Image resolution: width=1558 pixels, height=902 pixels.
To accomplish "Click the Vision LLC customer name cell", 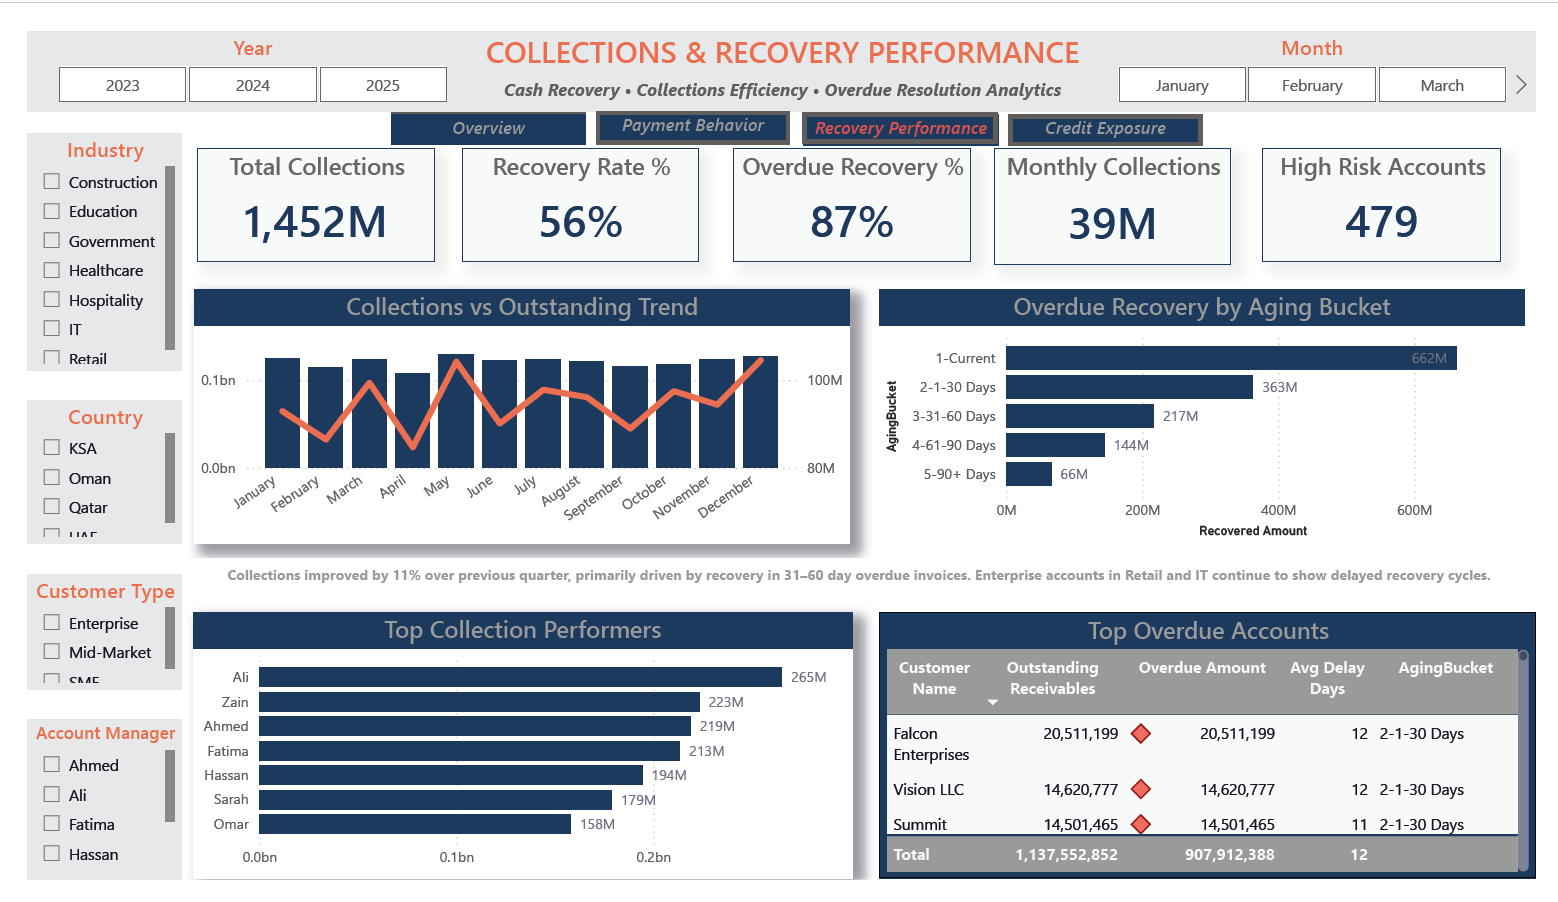I will (x=928, y=789).
